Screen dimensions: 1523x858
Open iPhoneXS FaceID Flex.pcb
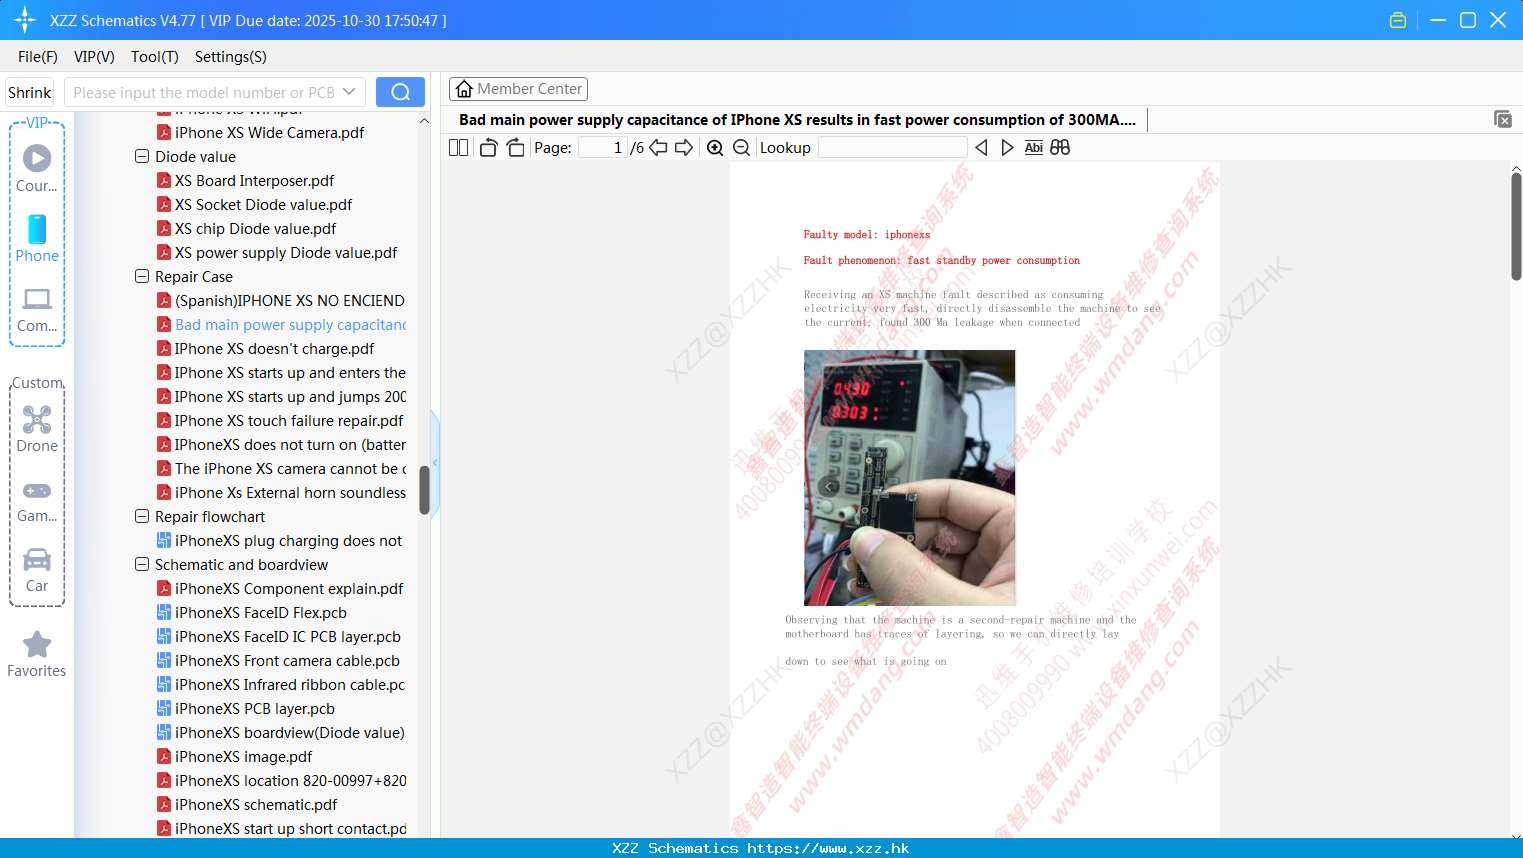point(252,613)
